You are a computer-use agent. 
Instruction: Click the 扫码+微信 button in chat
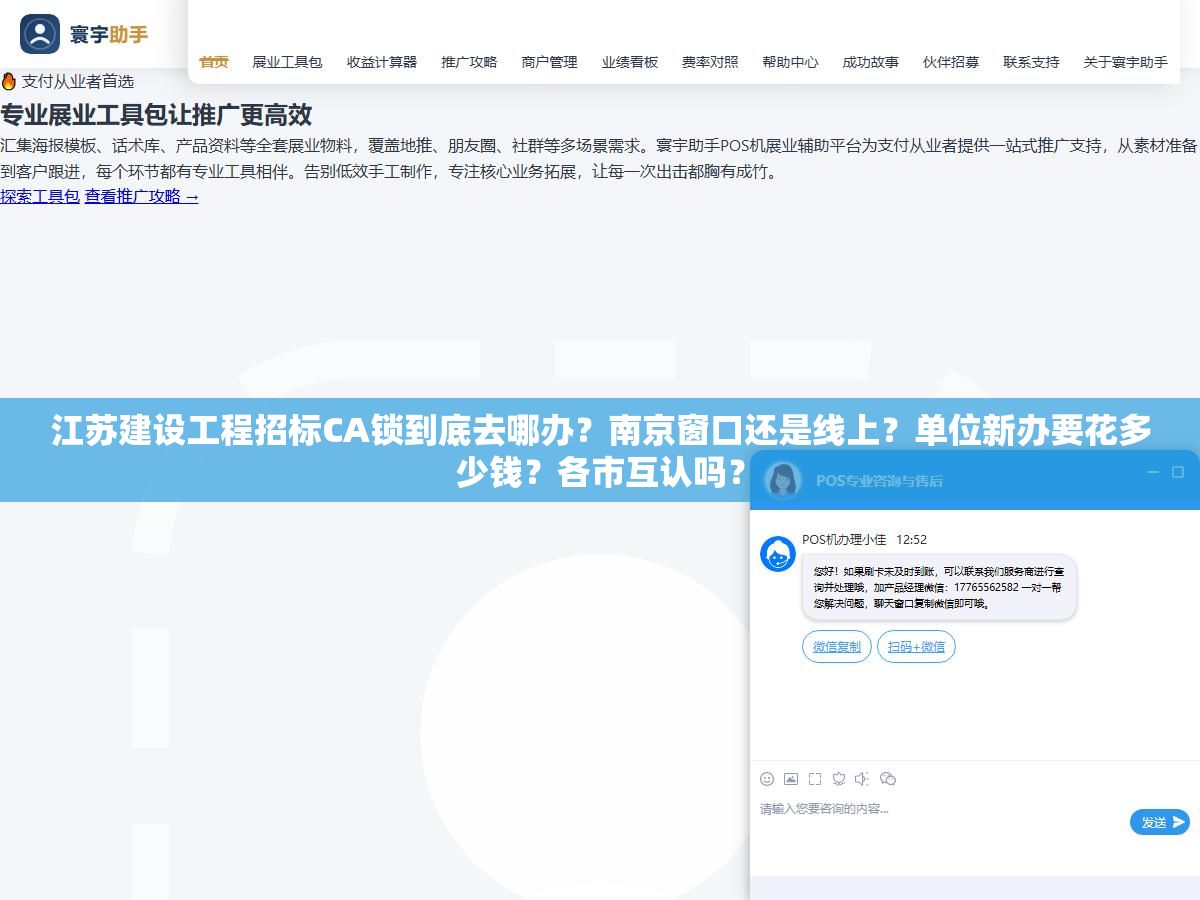(x=916, y=647)
